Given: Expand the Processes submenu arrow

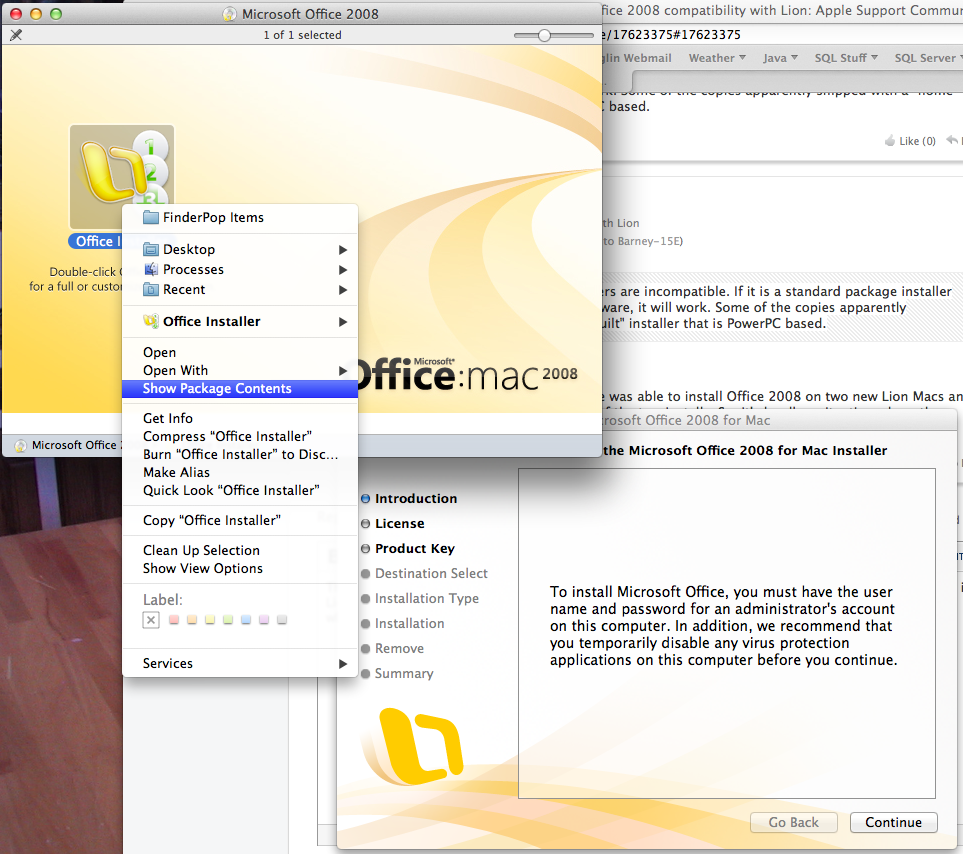Looking at the screenshot, I should tap(343, 270).
